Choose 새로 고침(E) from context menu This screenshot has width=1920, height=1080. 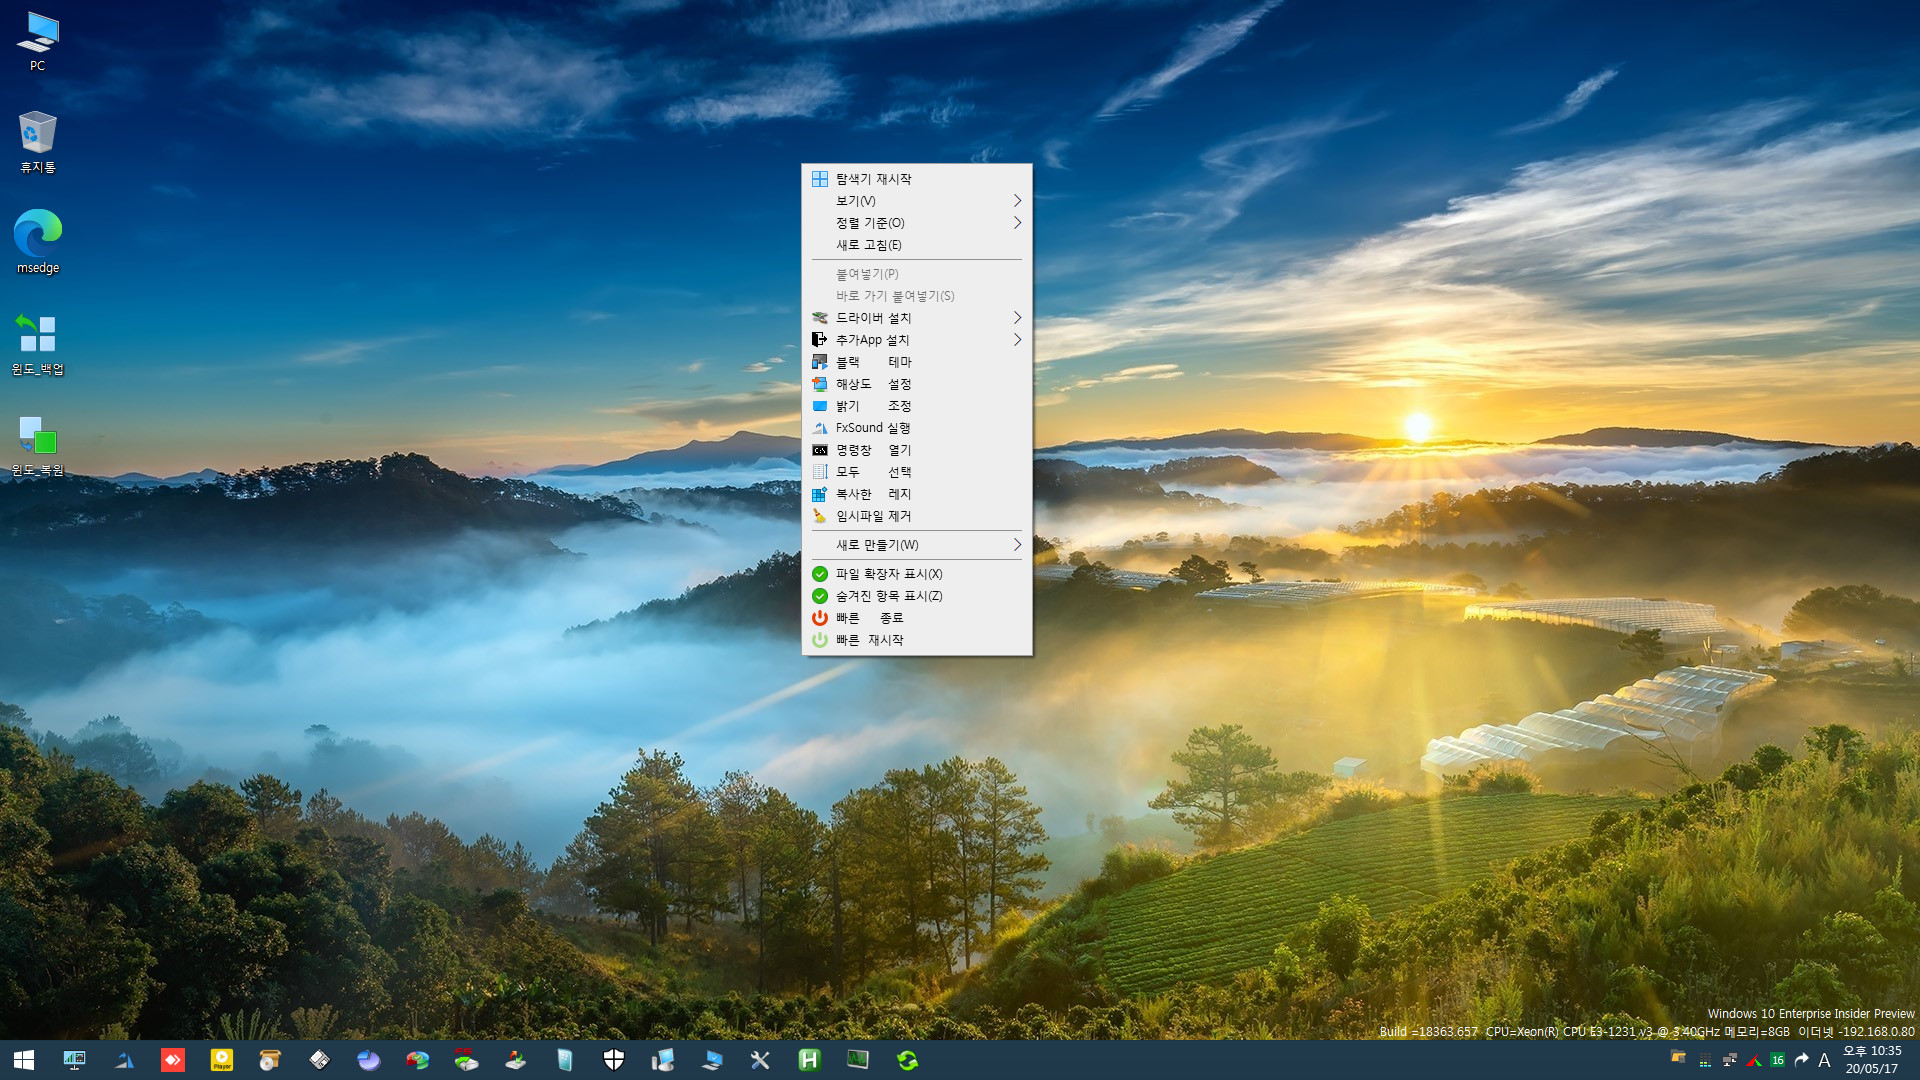(917, 245)
